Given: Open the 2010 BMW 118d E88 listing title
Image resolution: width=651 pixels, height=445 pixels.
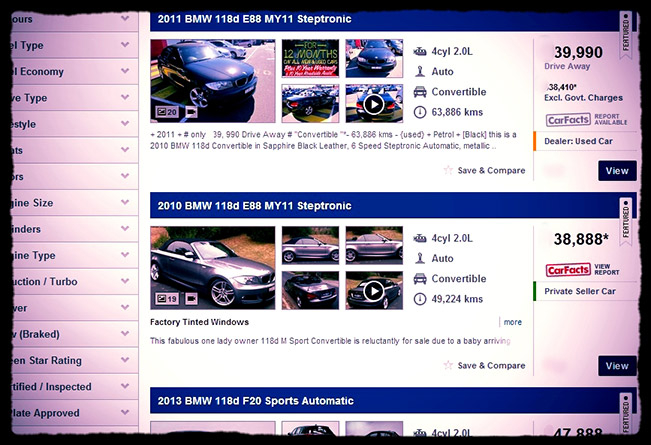Looking at the screenshot, I should coord(255,206).
